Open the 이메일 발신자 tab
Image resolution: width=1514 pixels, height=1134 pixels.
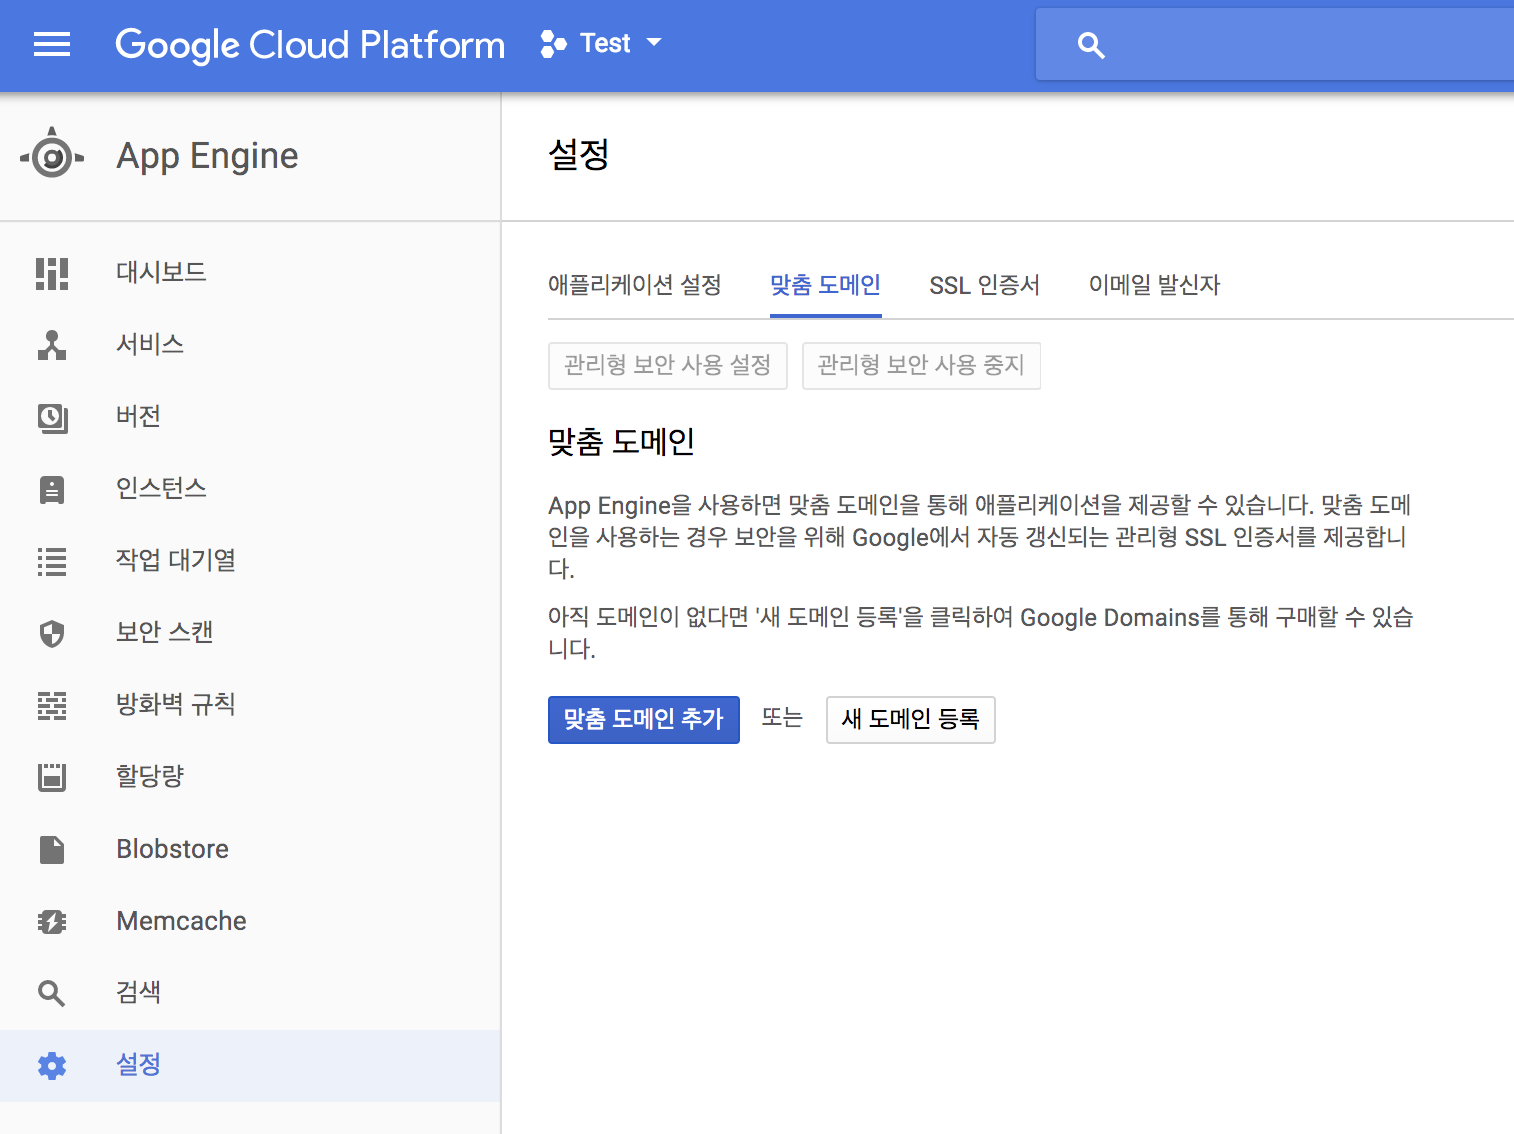click(x=1155, y=285)
